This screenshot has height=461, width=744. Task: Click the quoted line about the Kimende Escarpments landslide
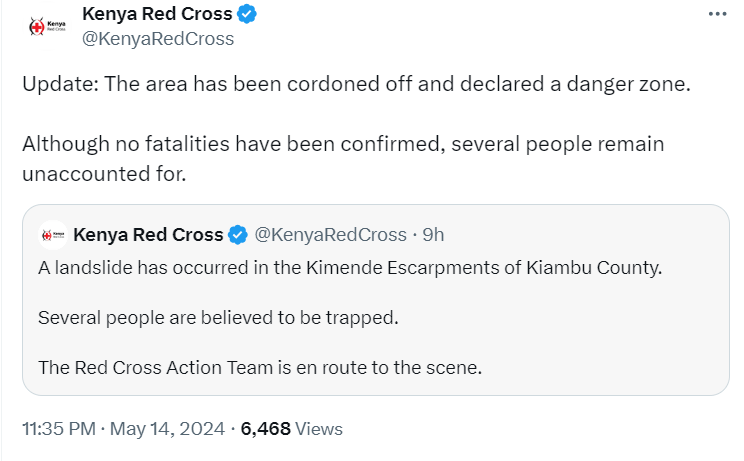[350, 268]
